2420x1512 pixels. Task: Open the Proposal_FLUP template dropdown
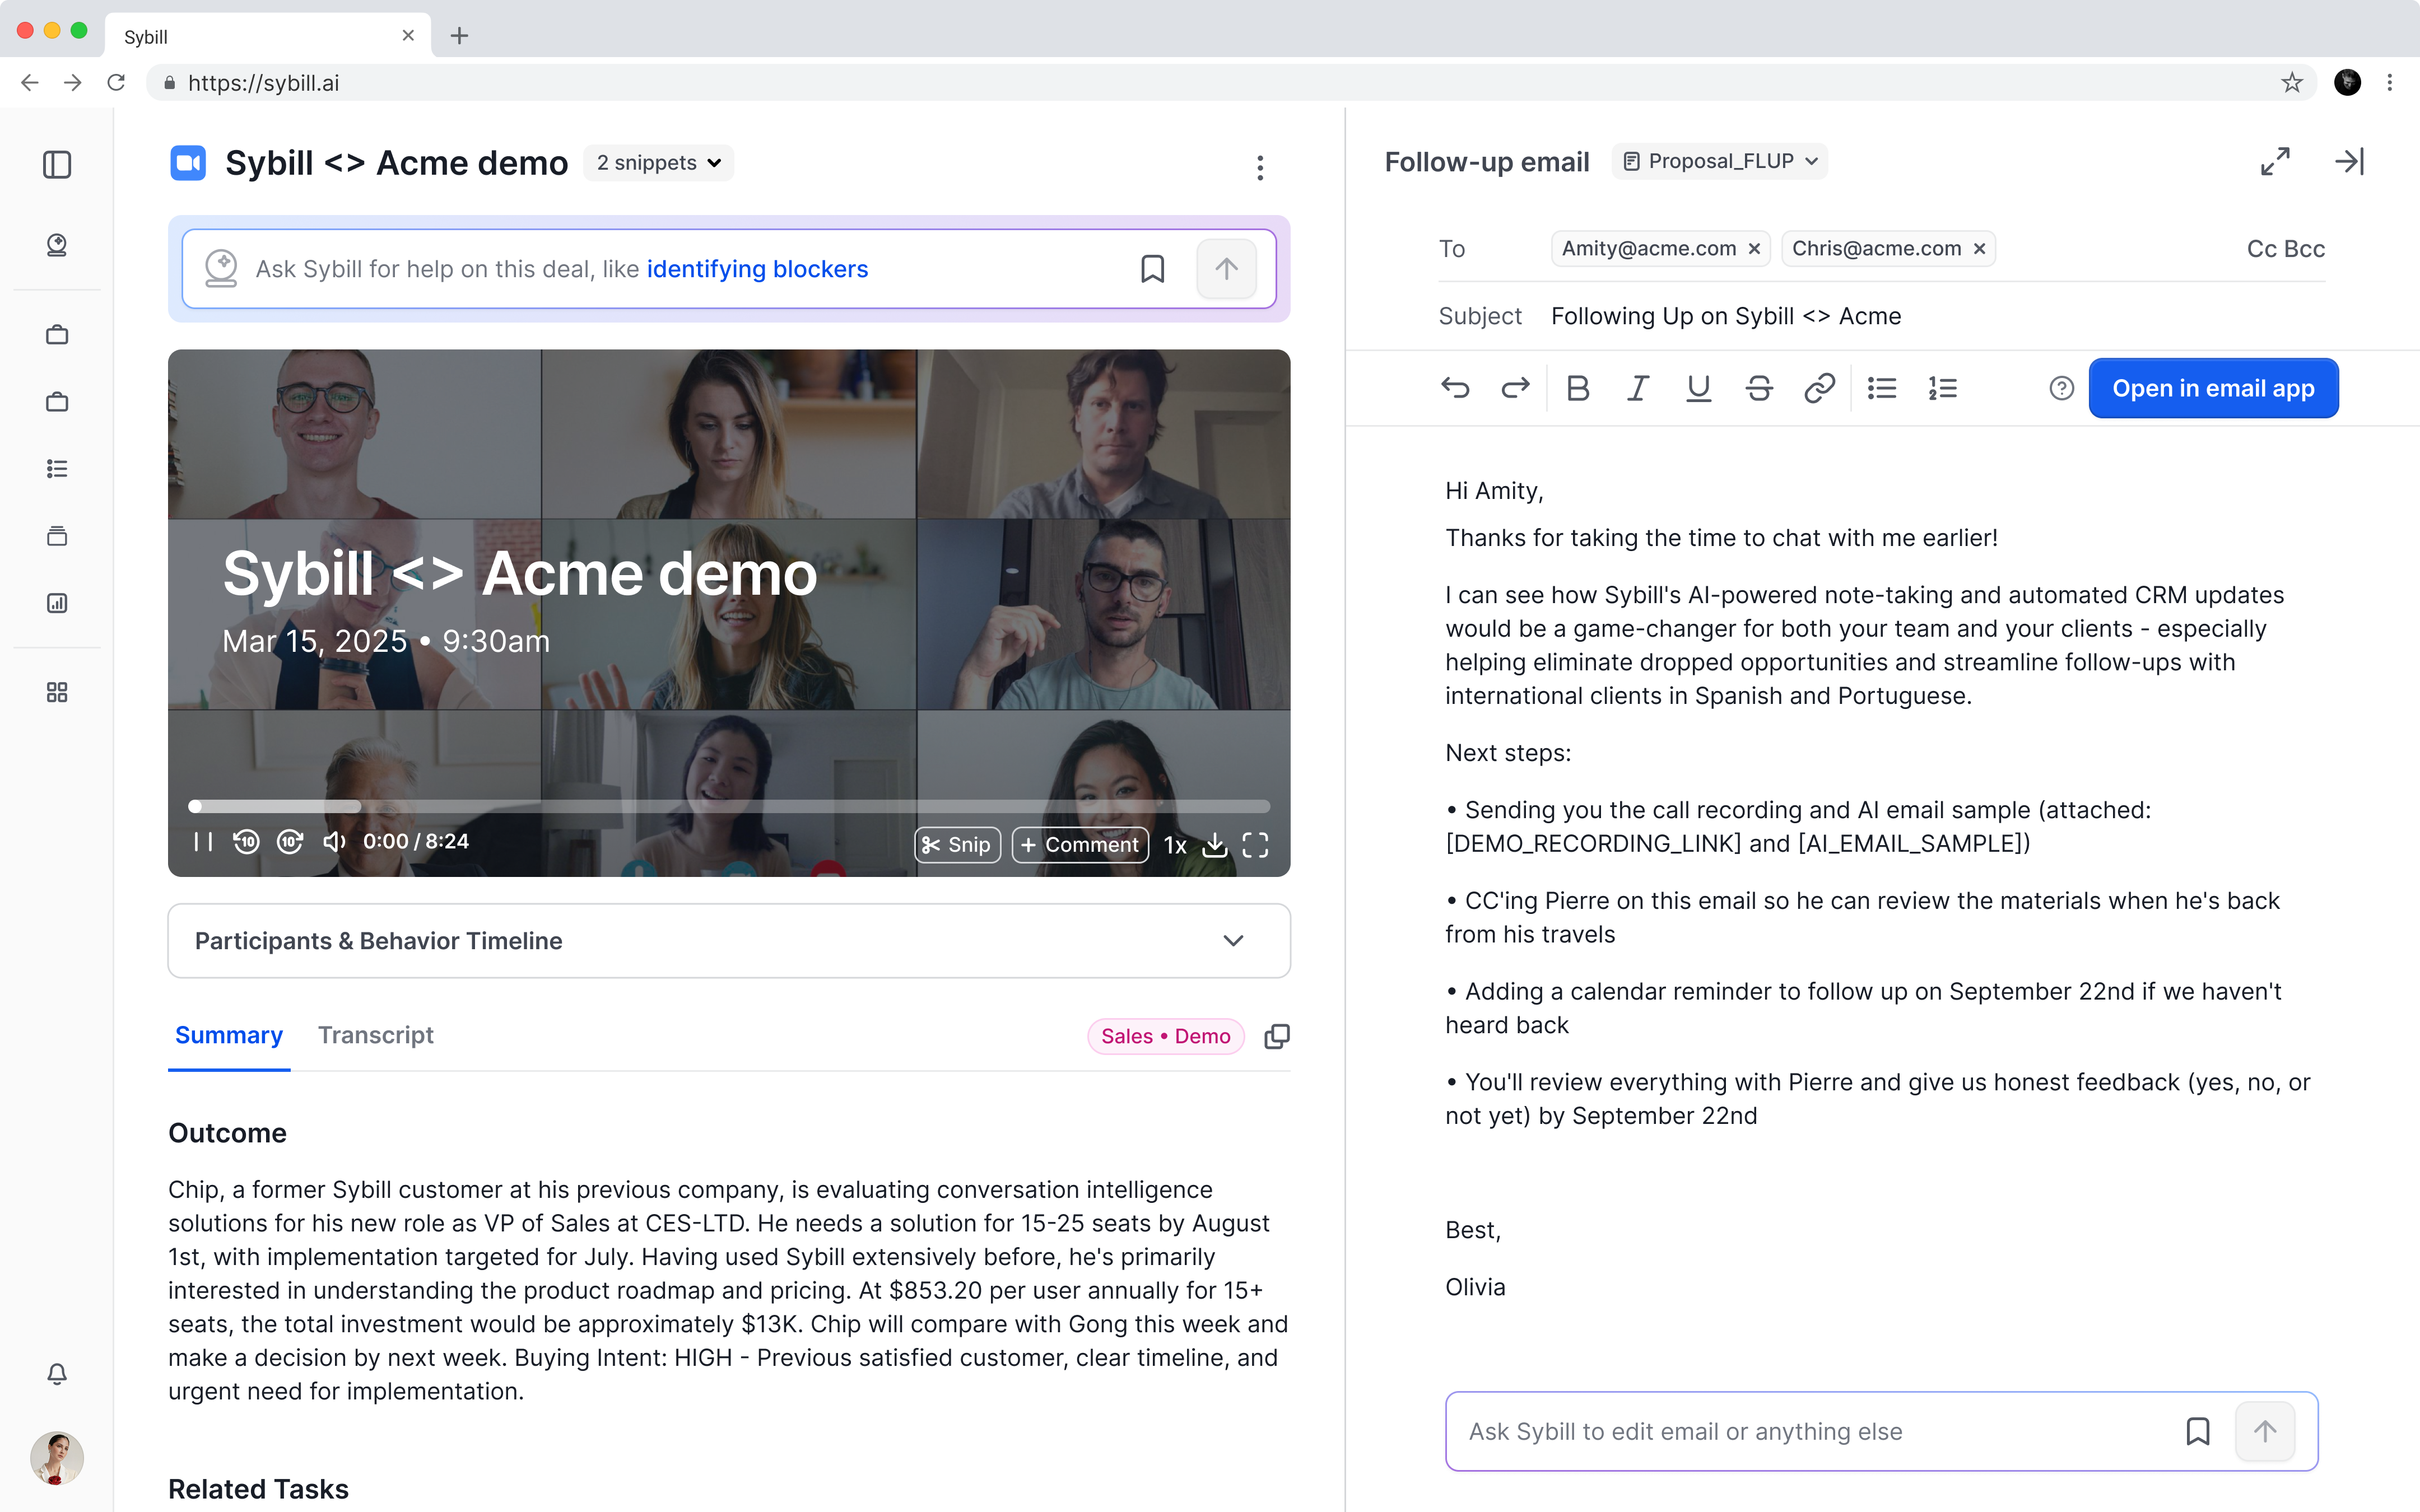(x=1719, y=161)
